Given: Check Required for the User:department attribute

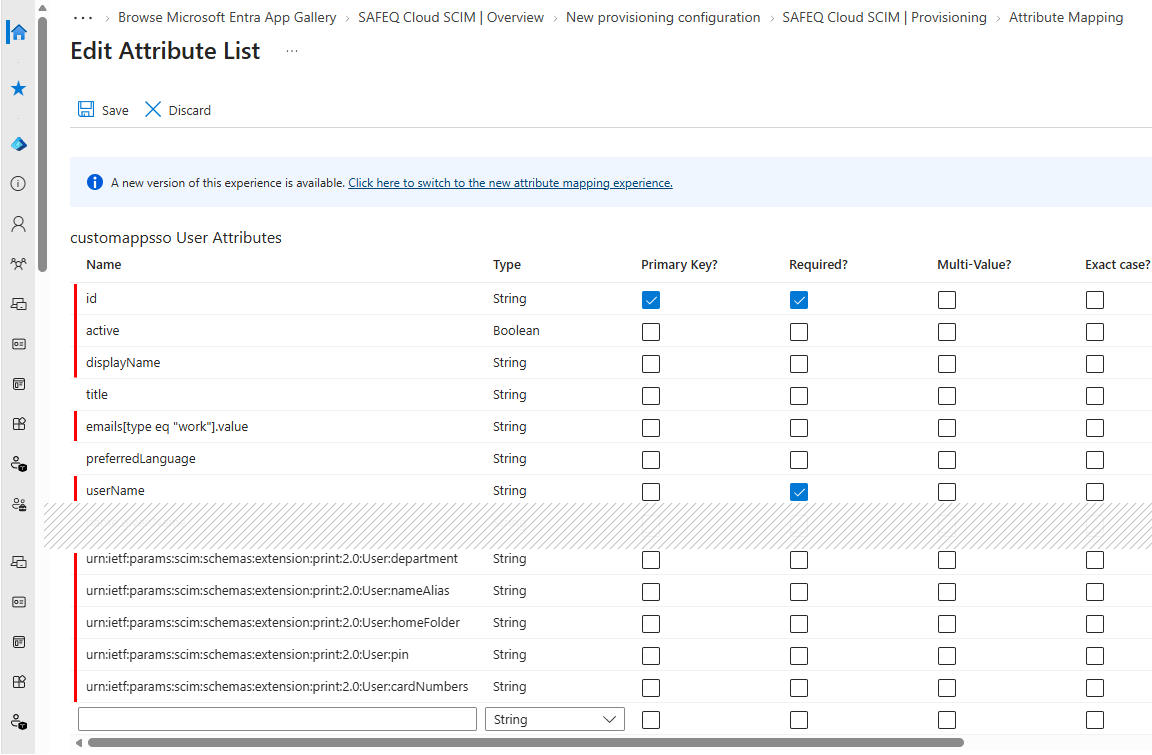Looking at the screenshot, I should coord(799,560).
